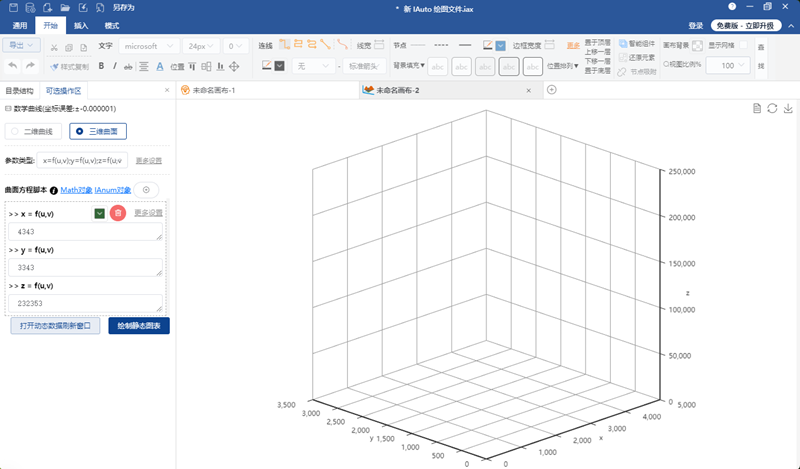This screenshot has width=800, height=469.
Task: Select the 二维曲线 radio button
Action: [33, 131]
